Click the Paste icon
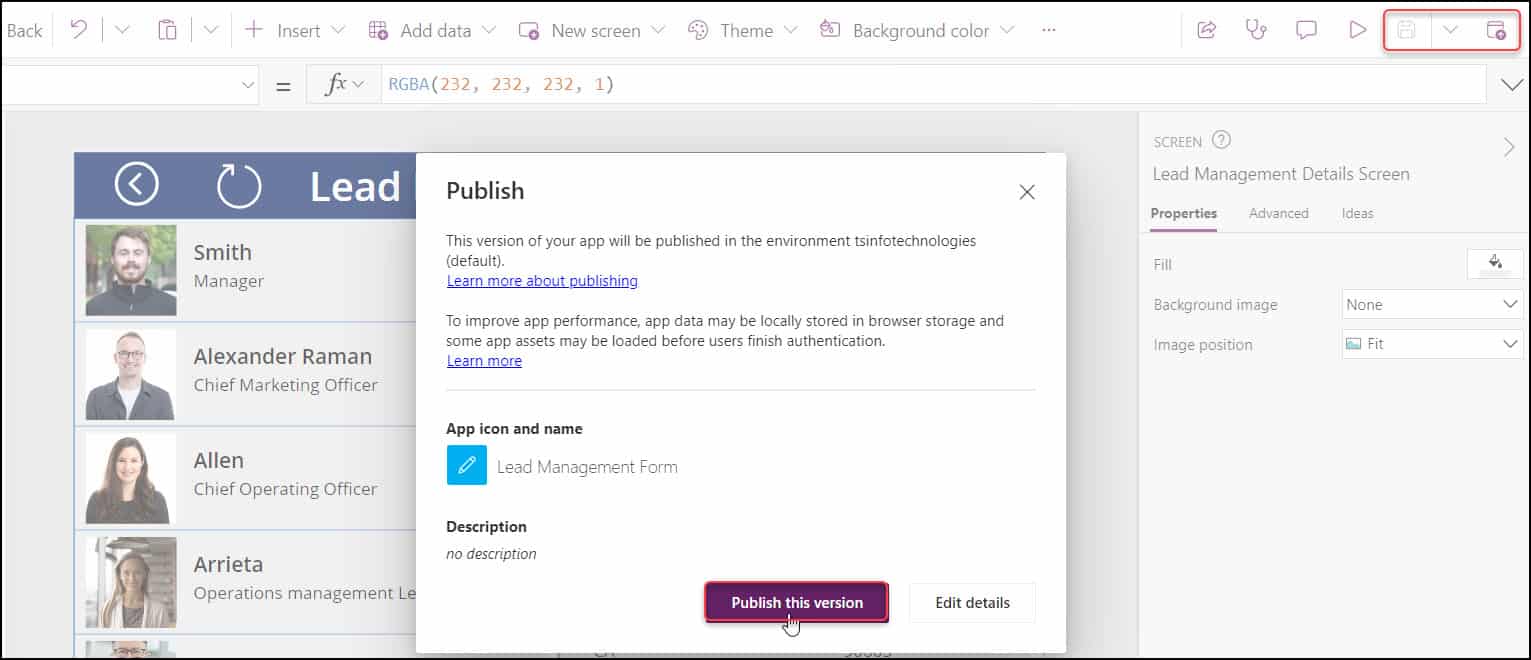The width and height of the screenshot is (1531, 660). click(x=167, y=29)
